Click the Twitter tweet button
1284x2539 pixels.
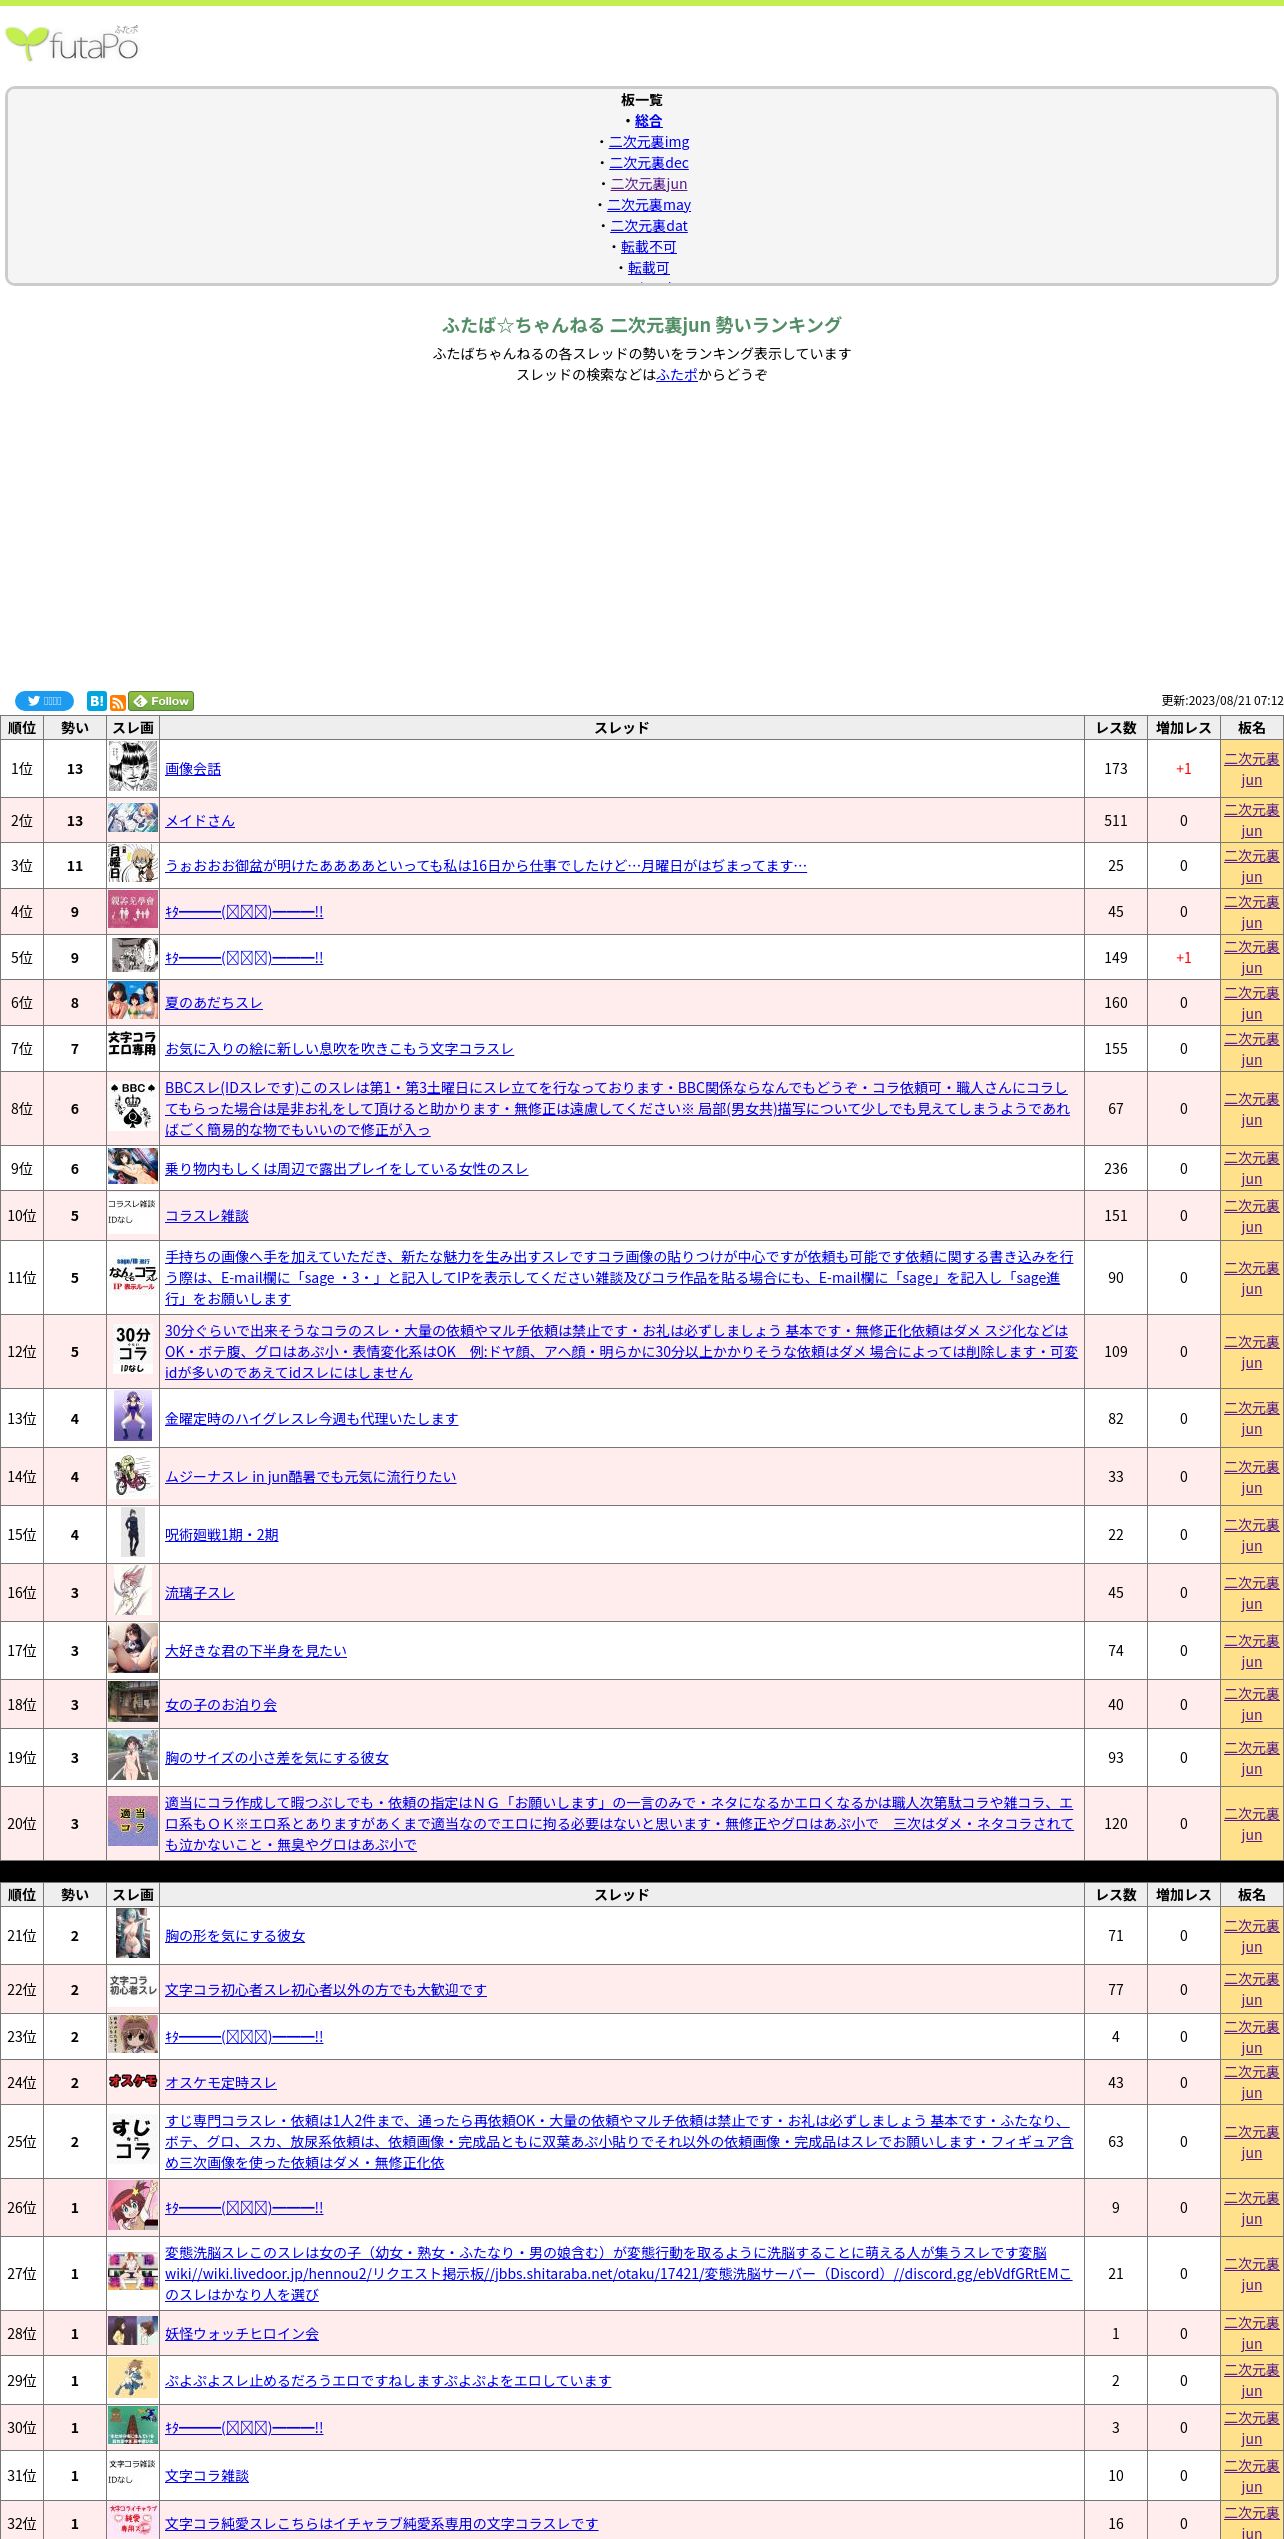click(44, 701)
